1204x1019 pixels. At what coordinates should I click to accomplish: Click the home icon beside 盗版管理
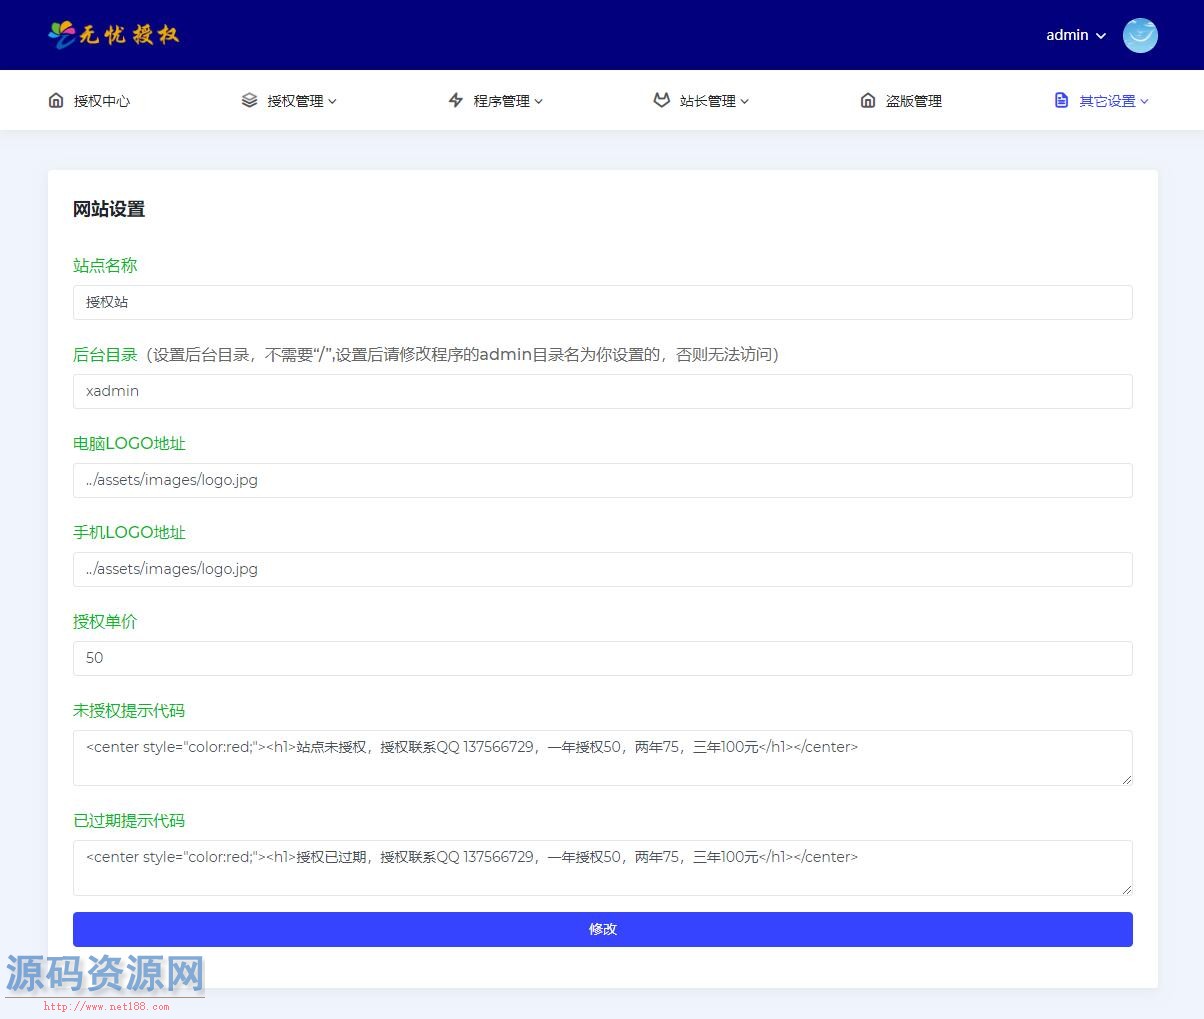tap(868, 100)
